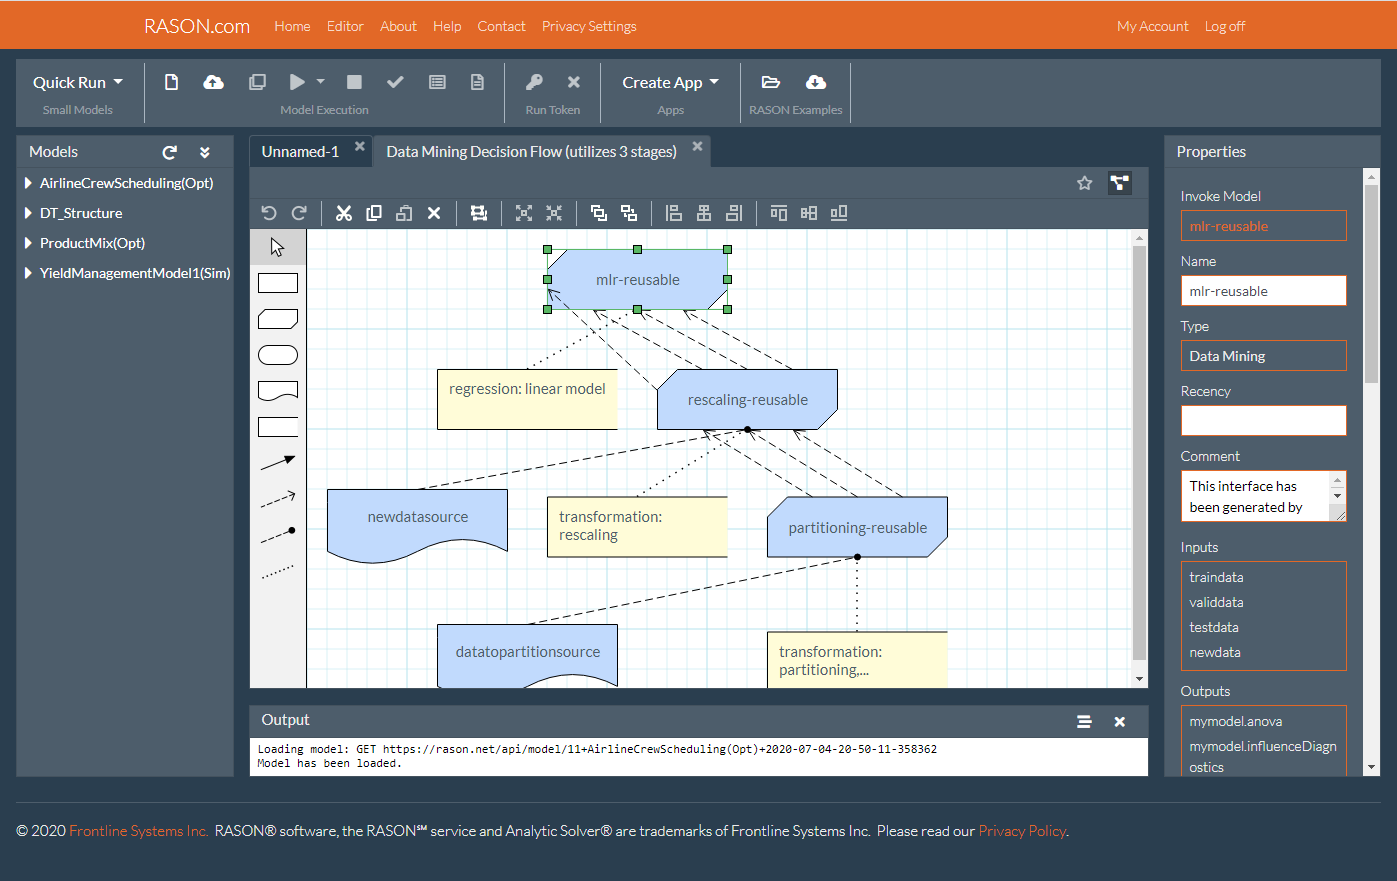
Task: Click the stop model execution square
Action: point(354,82)
